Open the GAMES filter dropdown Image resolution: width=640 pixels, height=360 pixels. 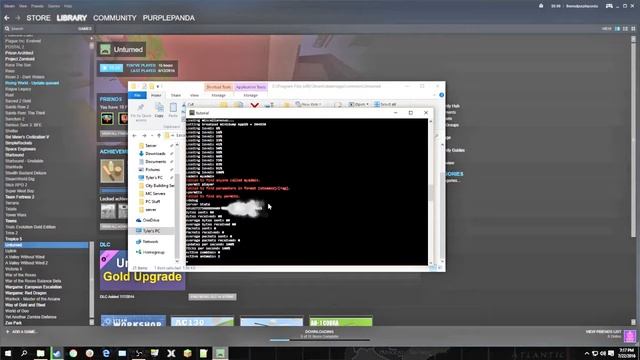click(84, 29)
